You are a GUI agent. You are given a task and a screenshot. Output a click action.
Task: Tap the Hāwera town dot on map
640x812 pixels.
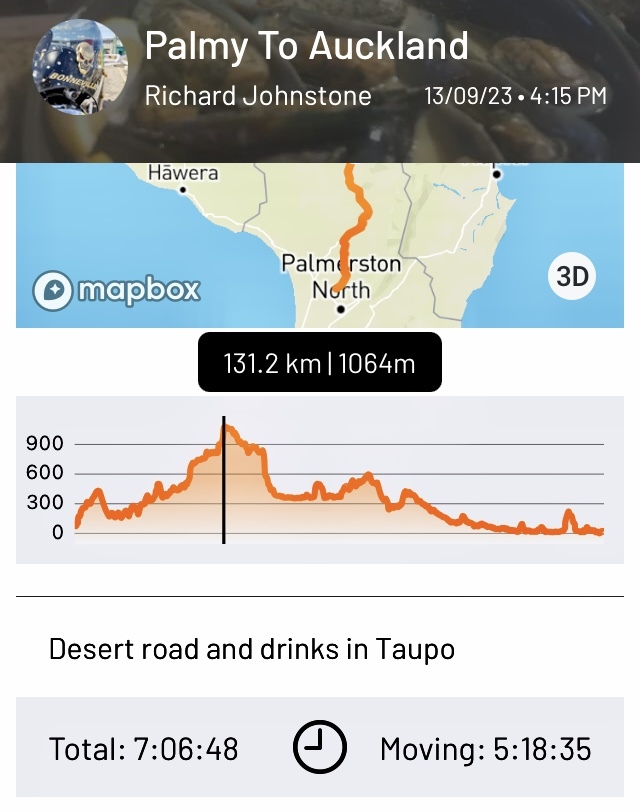click(x=182, y=189)
